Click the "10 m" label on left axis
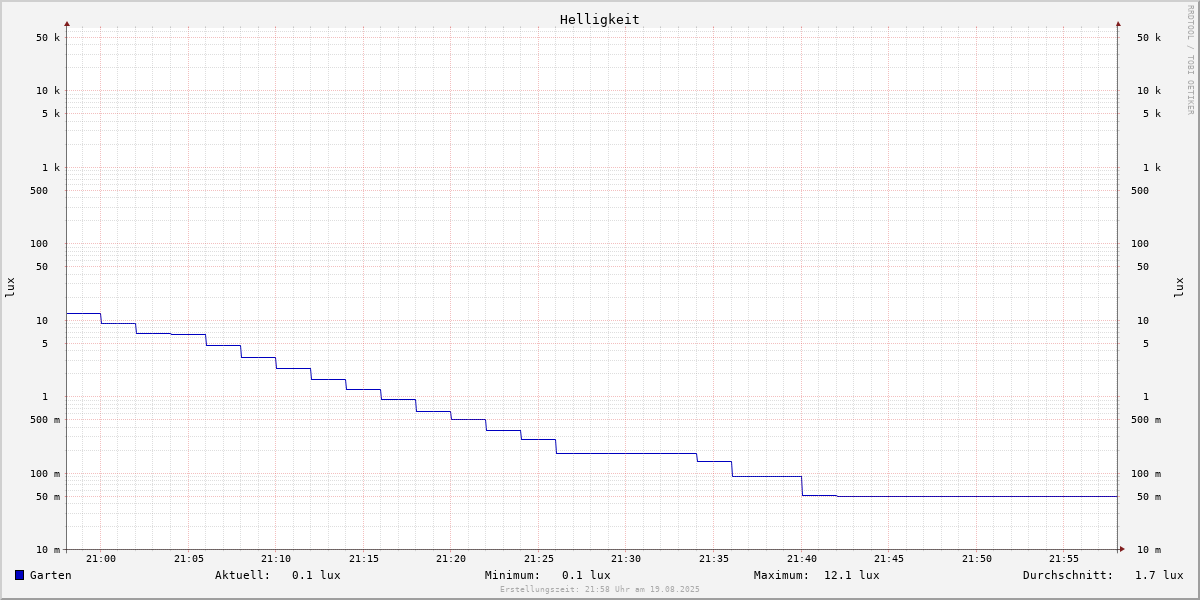Image resolution: width=1200 pixels, height=600 pixels. [48, 550]
